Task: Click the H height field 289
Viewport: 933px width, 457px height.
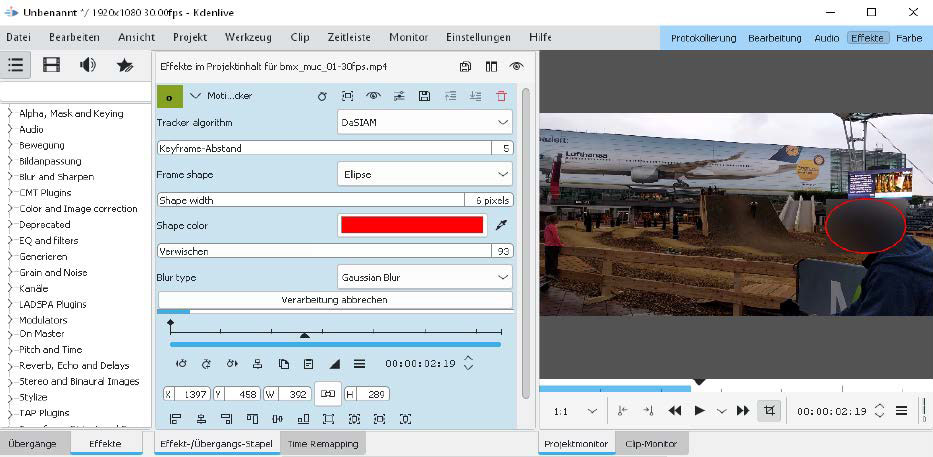Action: coord(366,394)
